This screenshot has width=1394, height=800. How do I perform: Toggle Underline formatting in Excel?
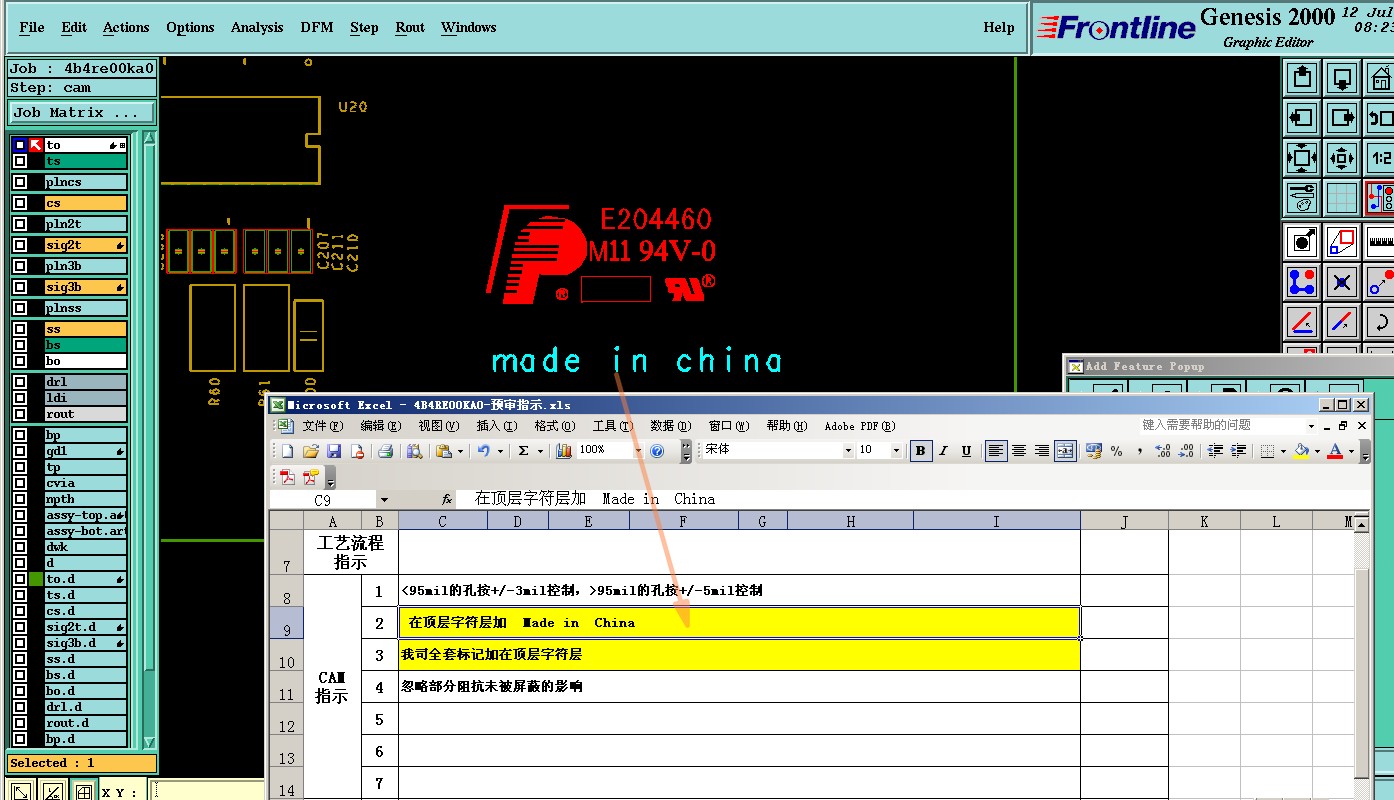(x=966, y=451)
